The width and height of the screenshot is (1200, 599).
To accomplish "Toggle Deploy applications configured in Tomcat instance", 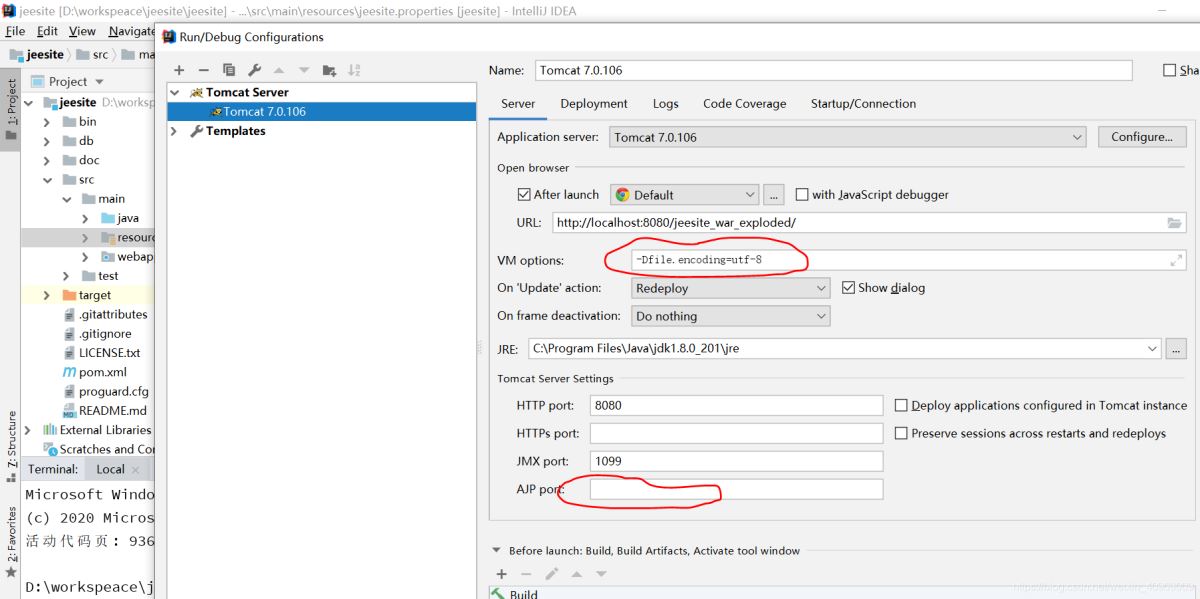I will coord(901,406).
